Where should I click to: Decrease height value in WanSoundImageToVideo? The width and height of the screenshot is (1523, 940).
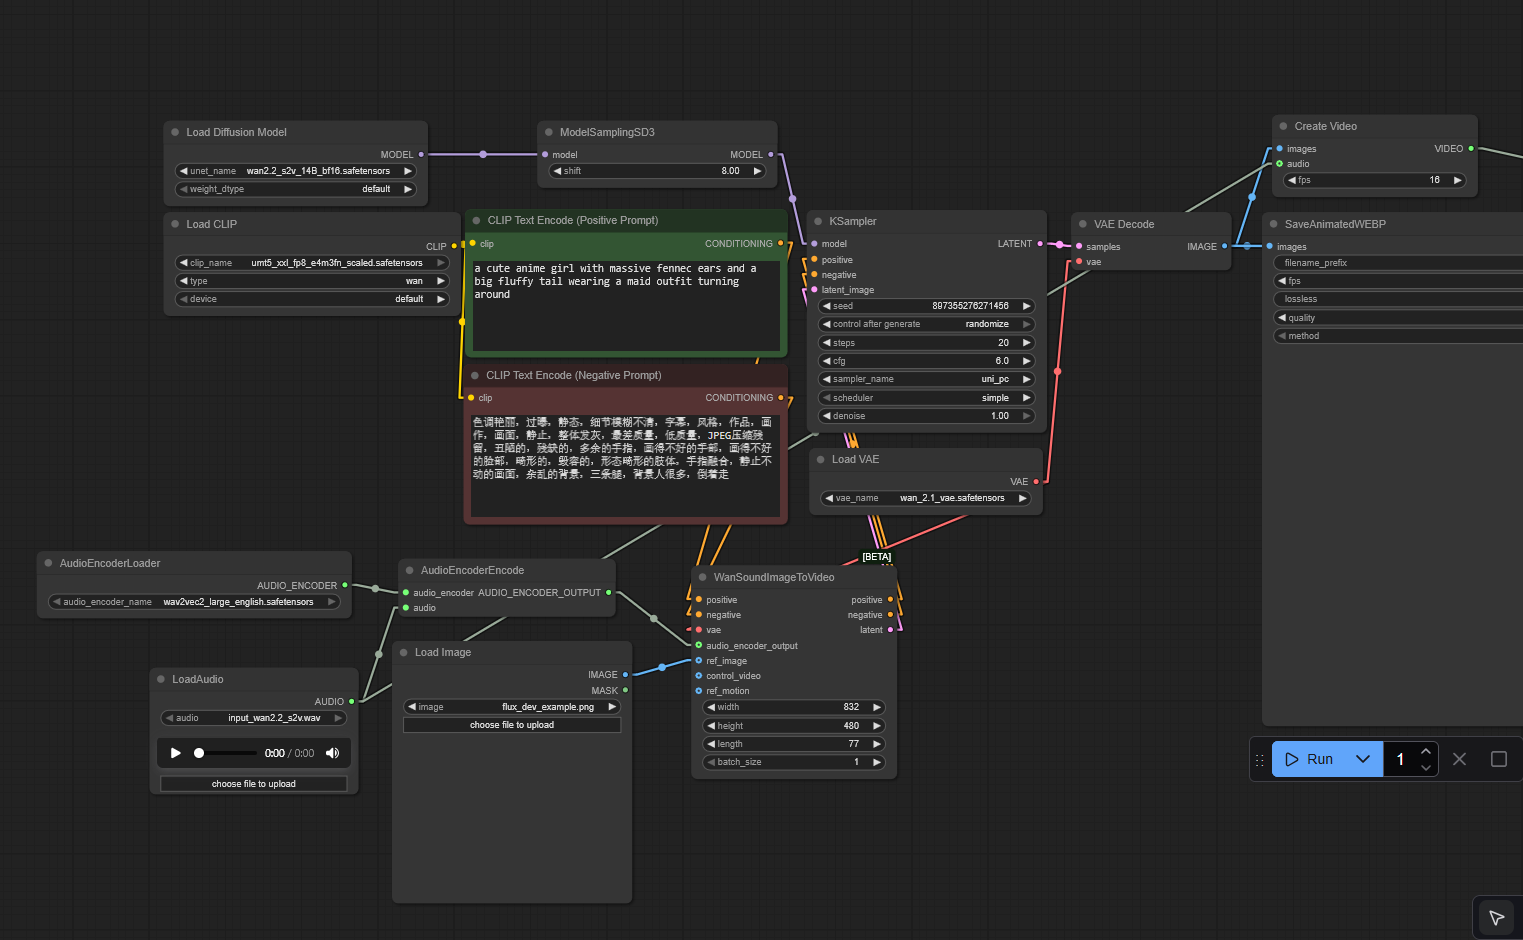(712, 726)
